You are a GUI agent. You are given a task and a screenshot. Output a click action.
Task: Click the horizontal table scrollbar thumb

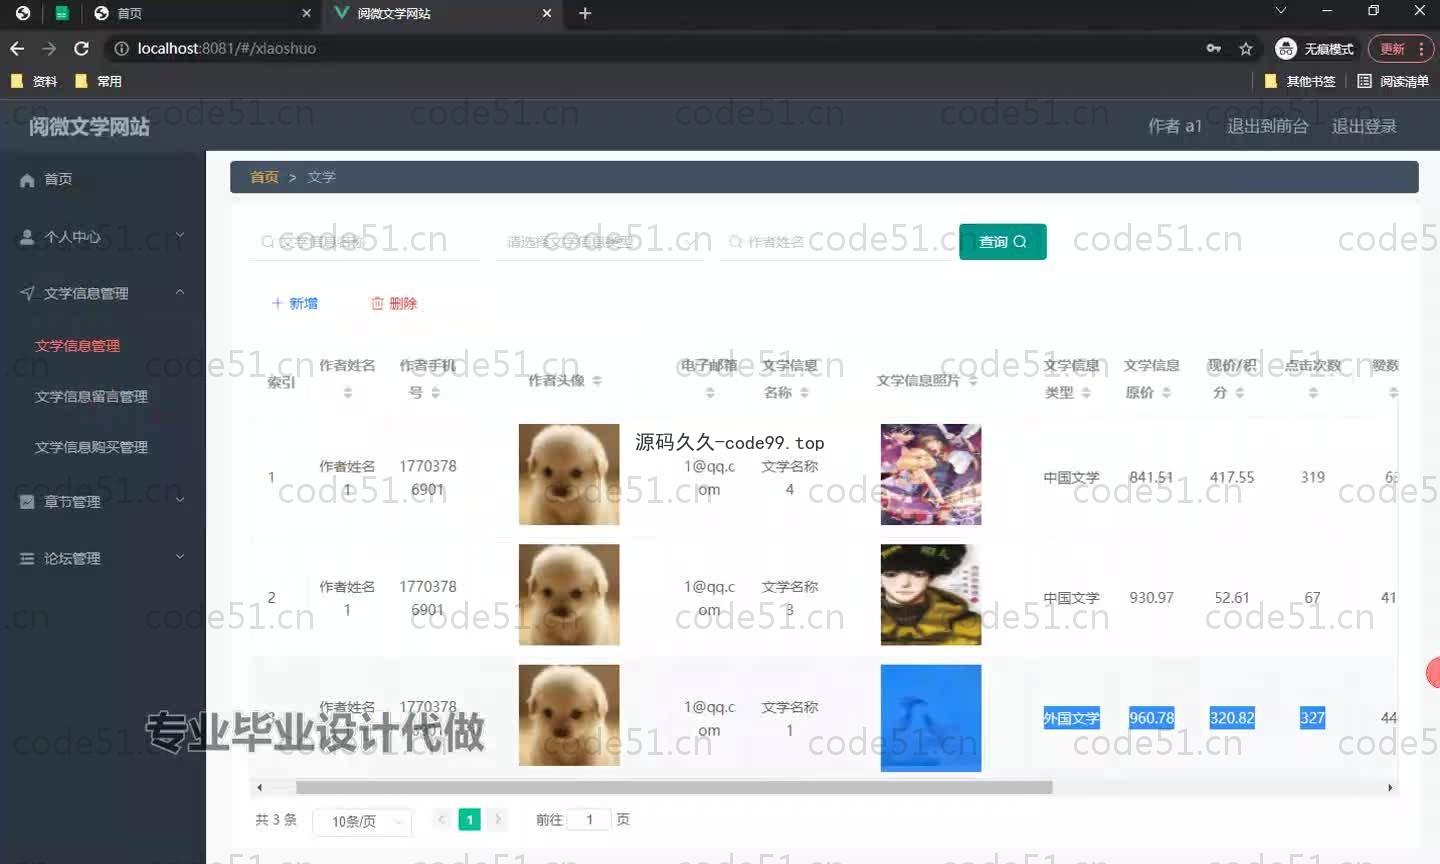click(x=674, y=788)
